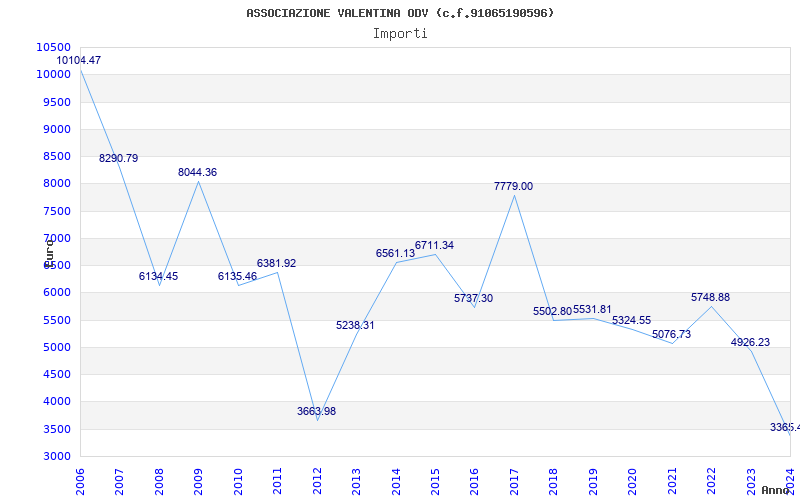Click the x-axis year 2016
This screenshot has width=800, height=500.
tap(474, 481)
